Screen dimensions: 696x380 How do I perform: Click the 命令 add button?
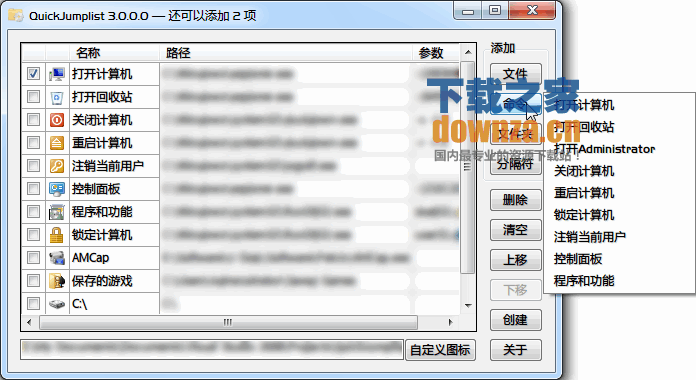515,104
